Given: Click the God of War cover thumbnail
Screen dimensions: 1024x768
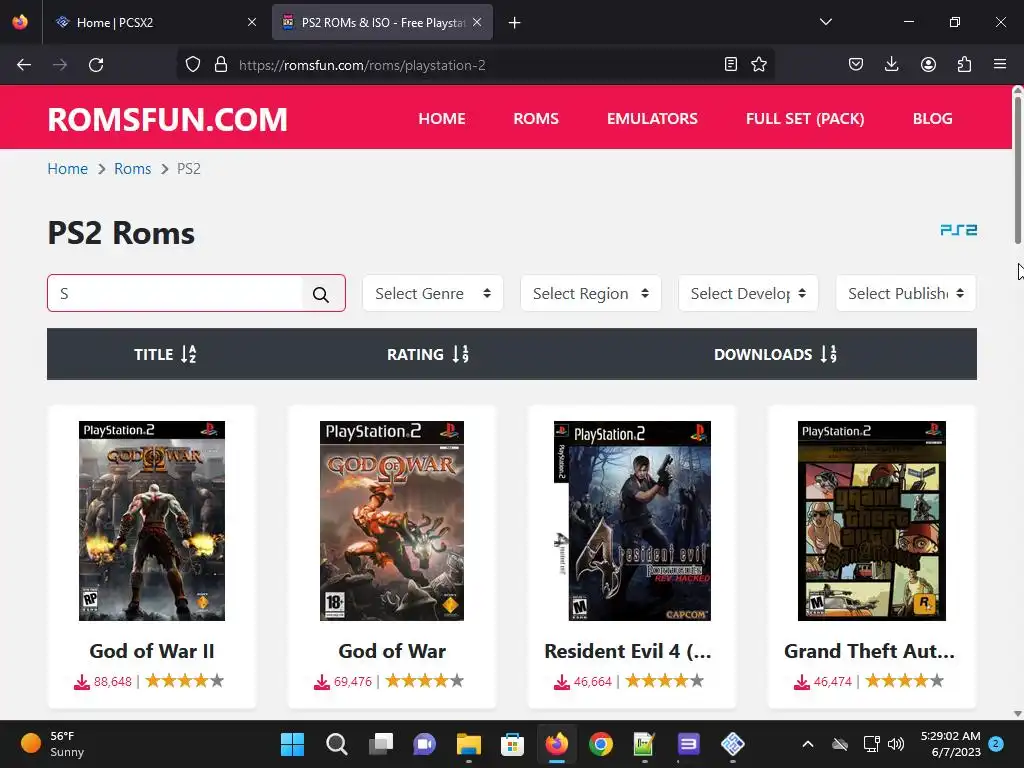Looking at the screenshot, I should [392, 520].
